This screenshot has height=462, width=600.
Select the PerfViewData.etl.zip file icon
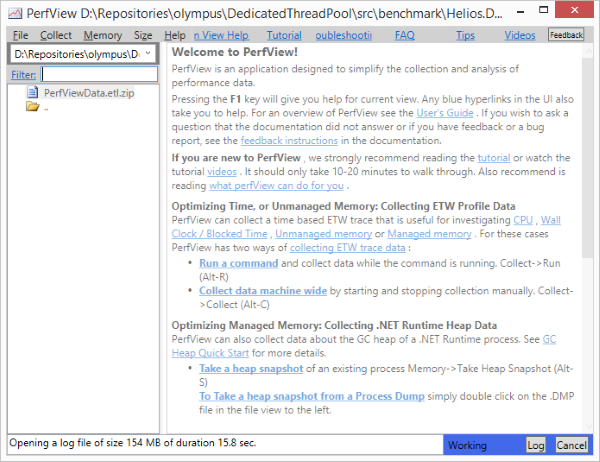(x=33, y=92)
